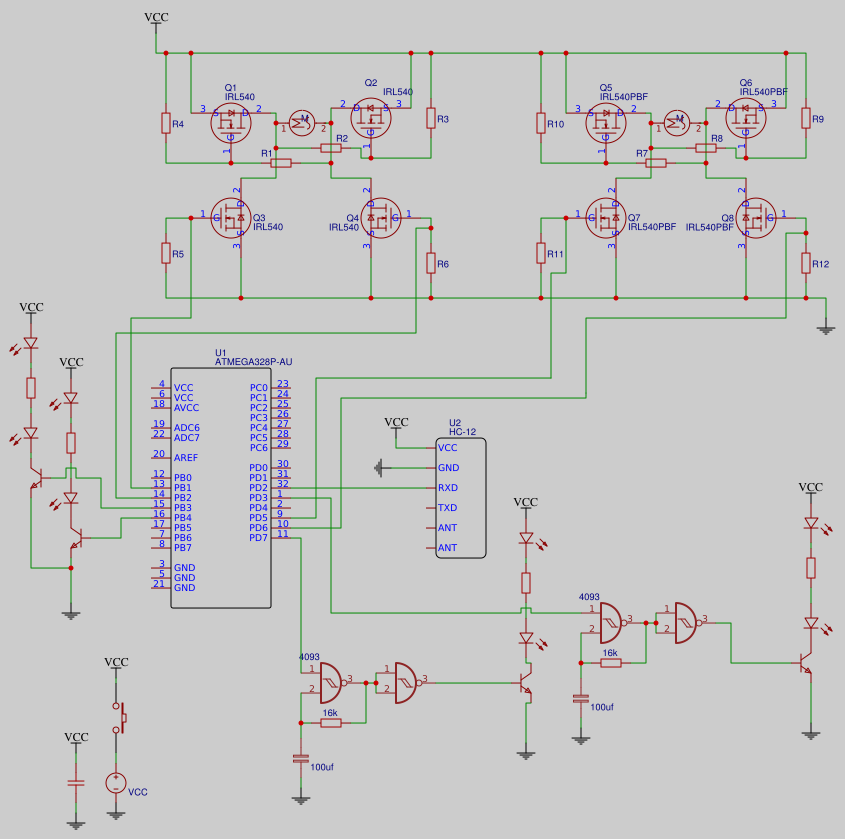The width and height of the screenshot is (845, 839).
Task: Select the Q3 IRL540 MOSFET symbol
Action: [230, 217]
